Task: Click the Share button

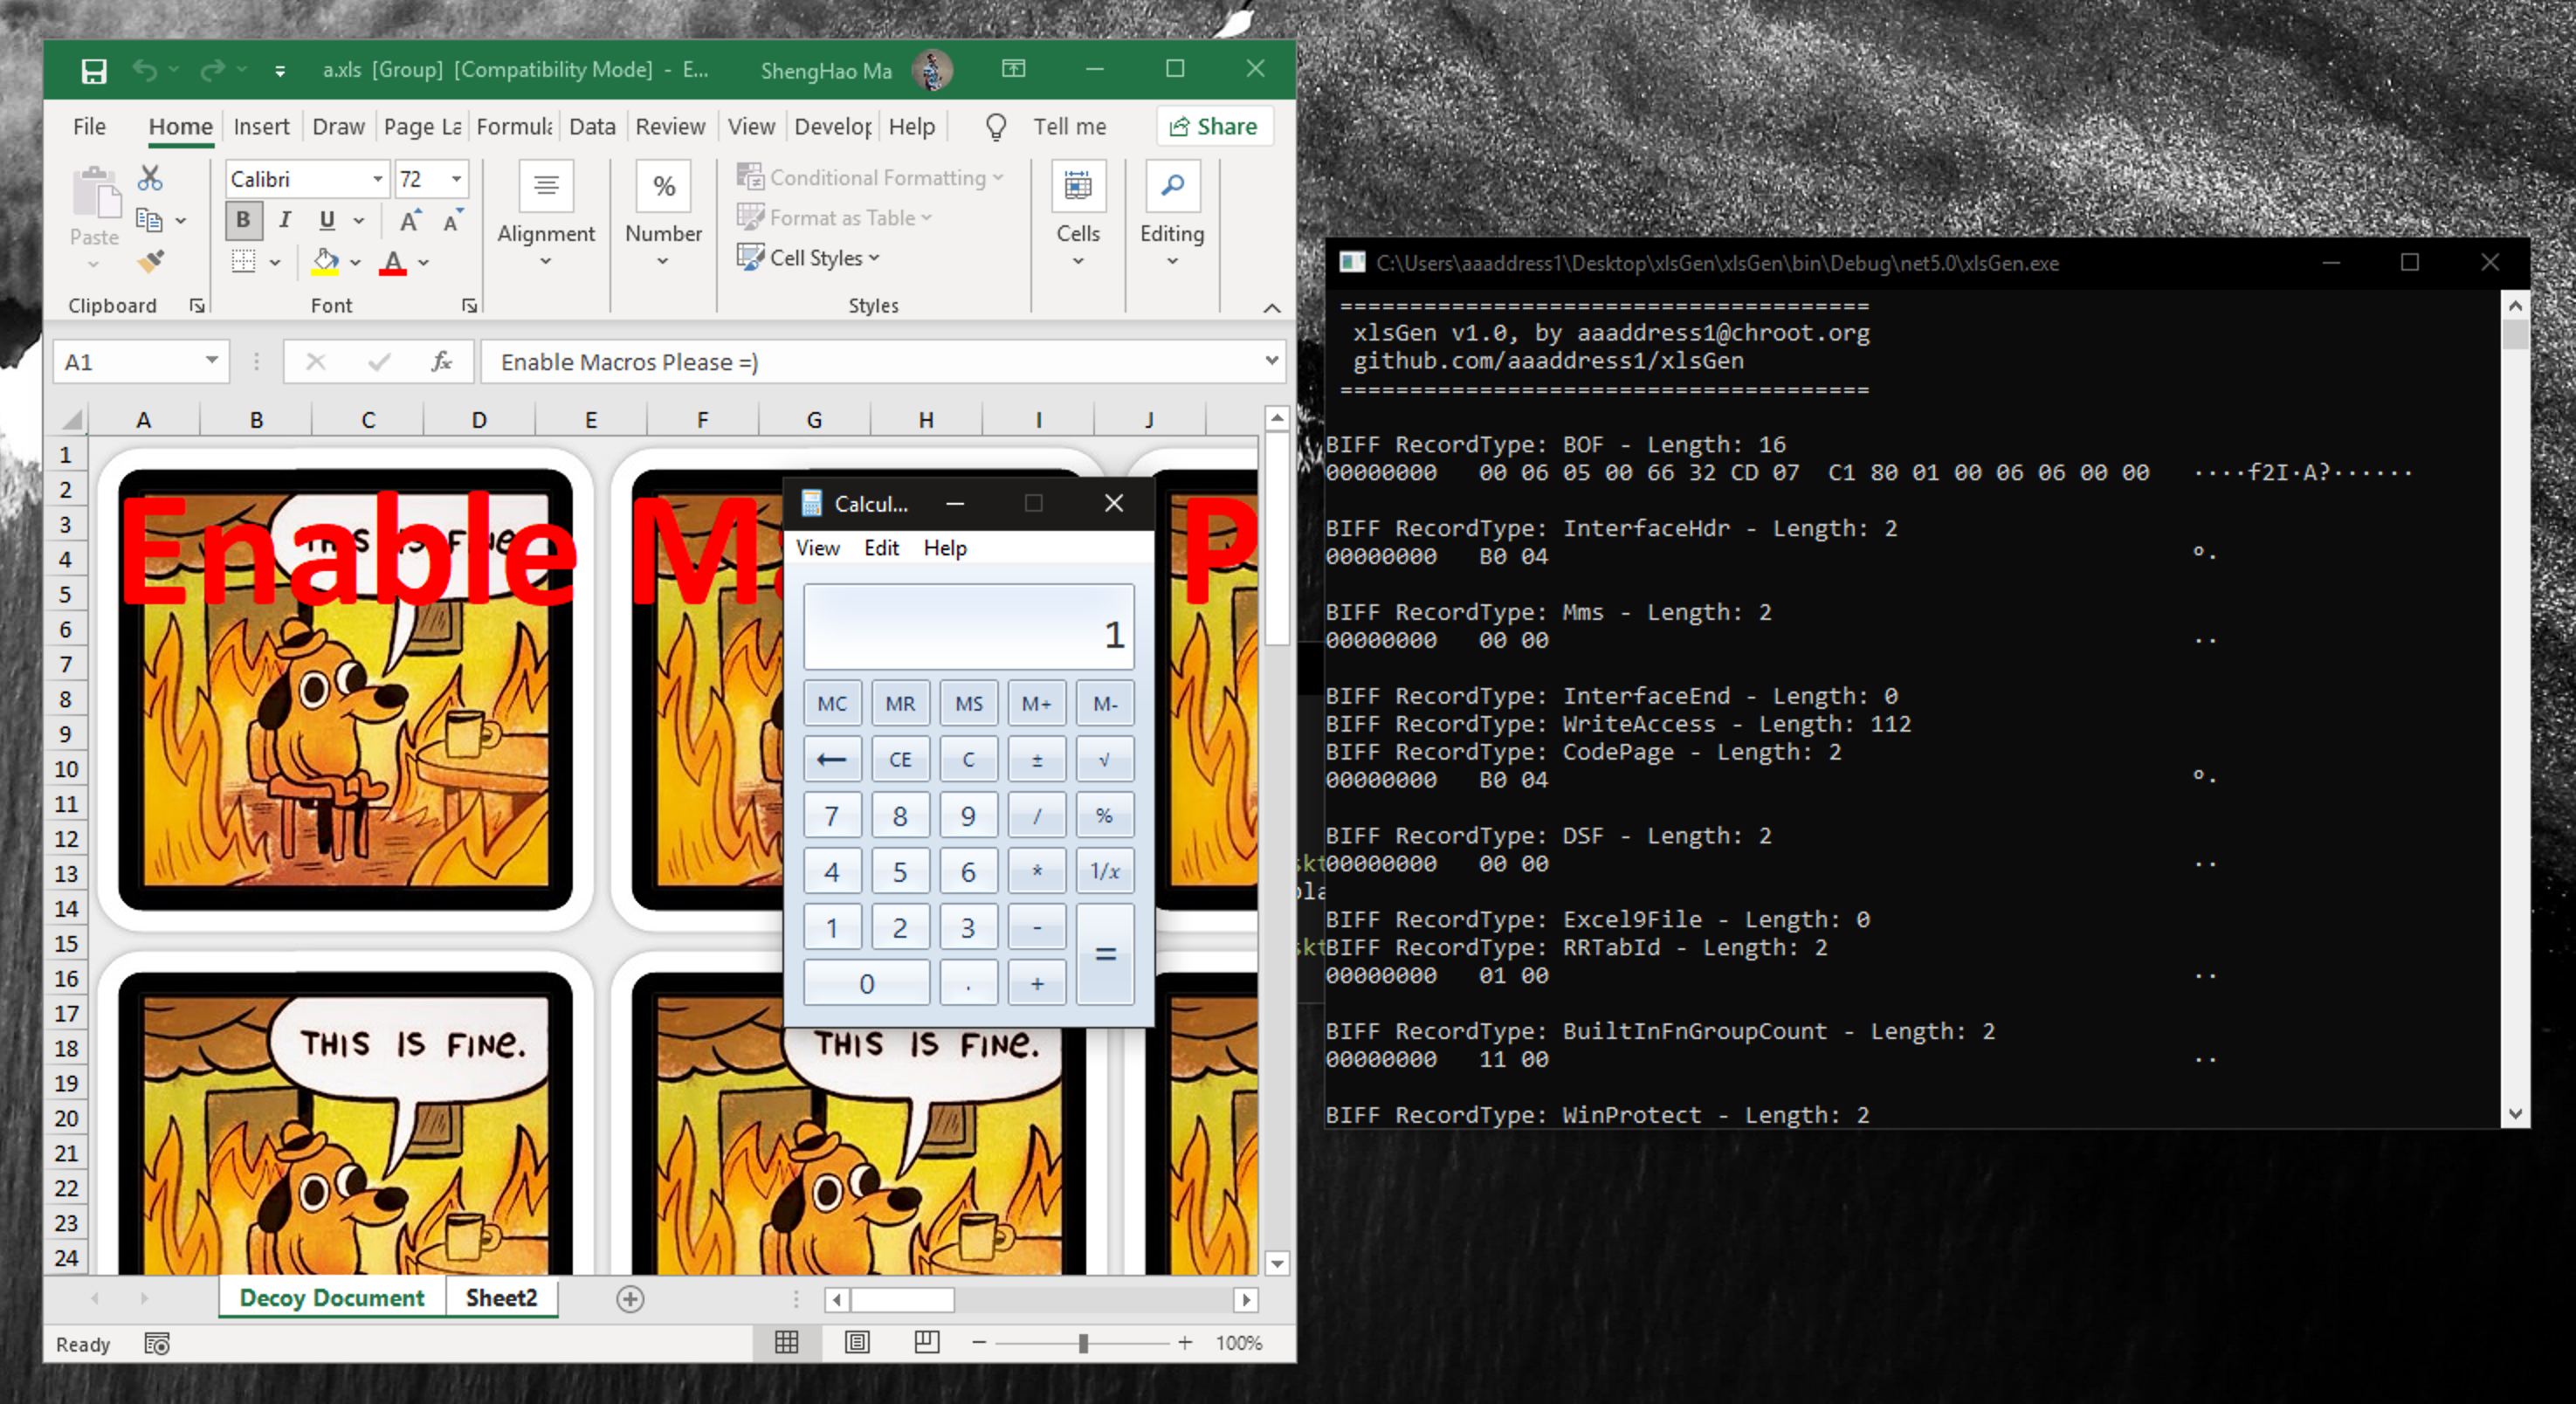Action: tap(1214, 127)
